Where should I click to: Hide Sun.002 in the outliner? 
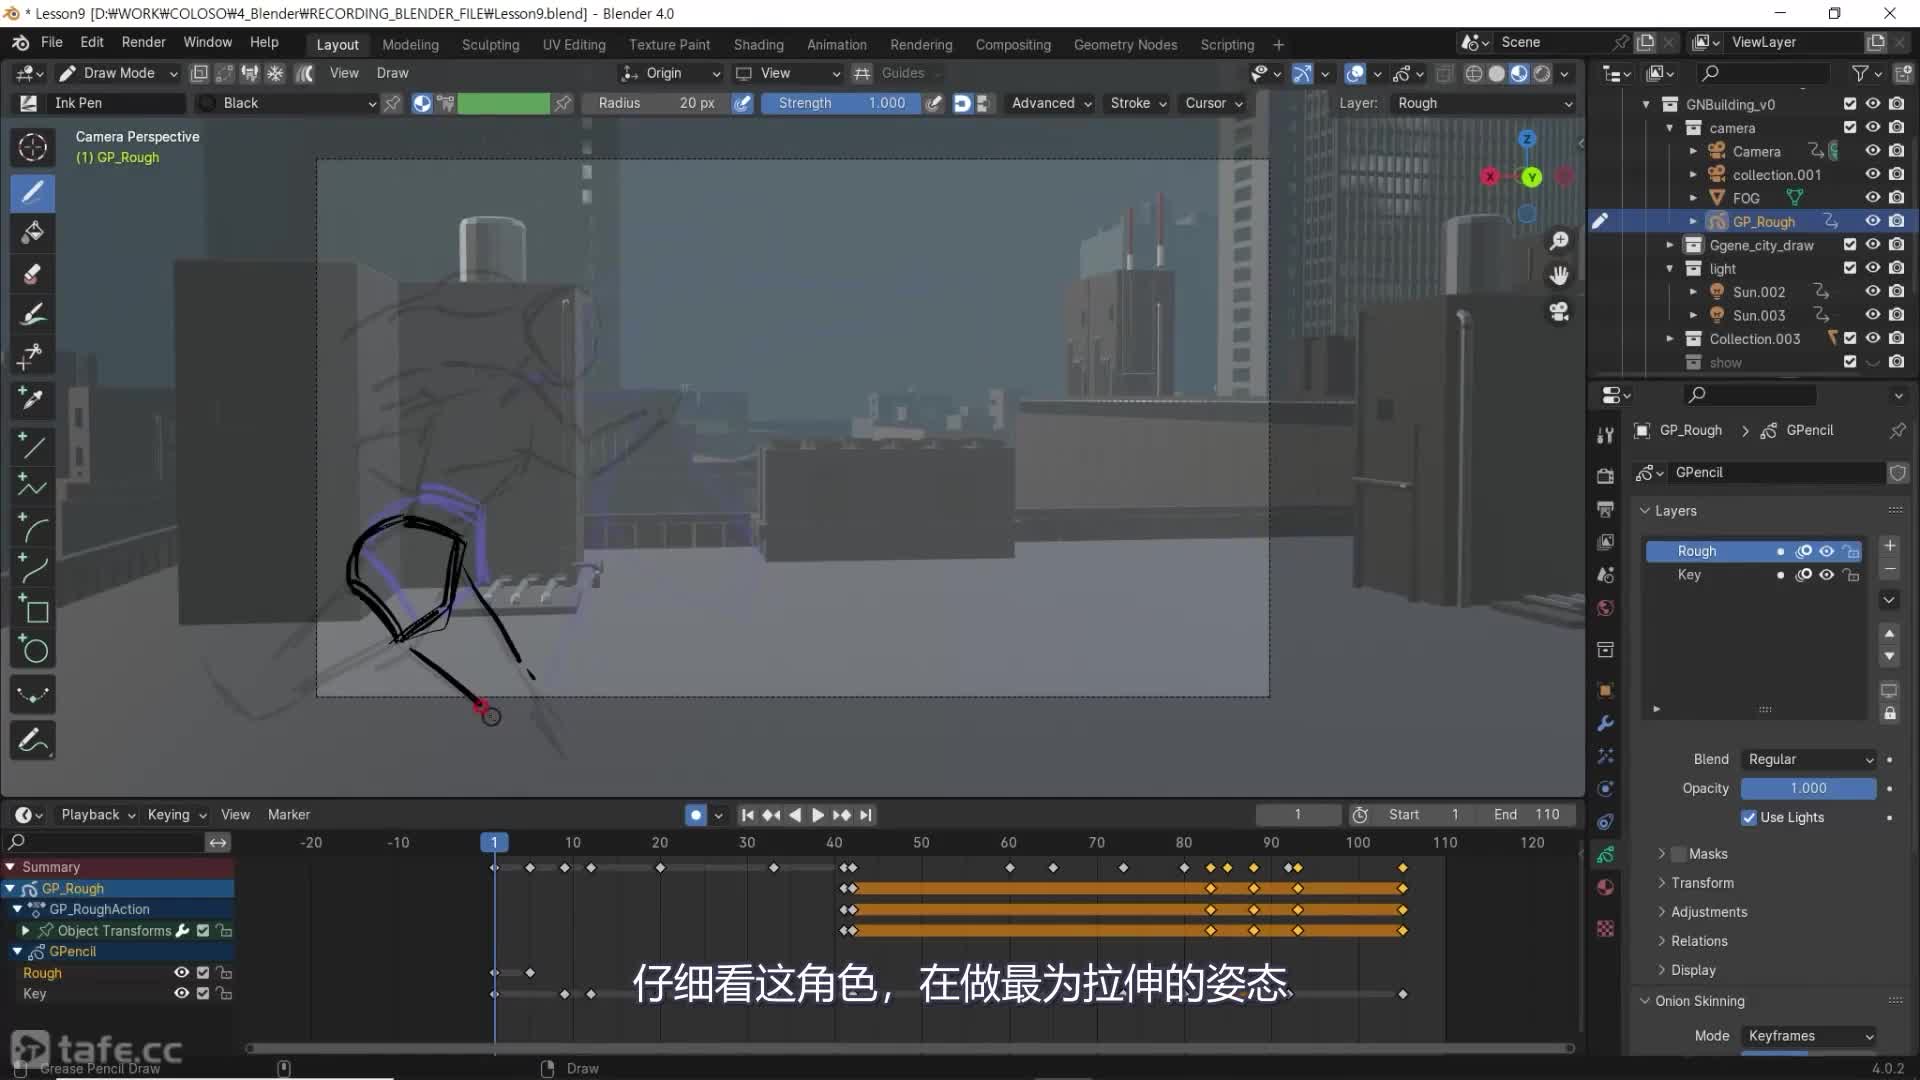pyautogui.click(x=1873, y=292)
